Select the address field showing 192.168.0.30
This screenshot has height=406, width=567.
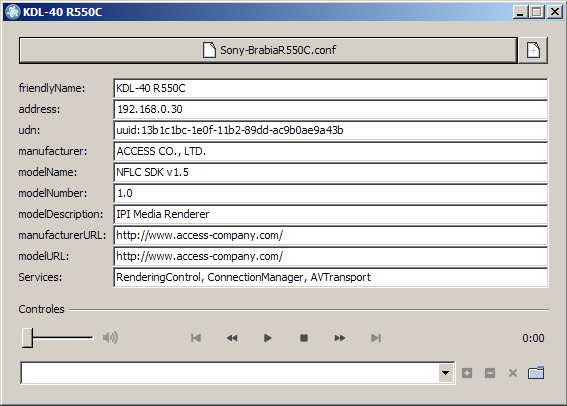(x=331, y=109)
